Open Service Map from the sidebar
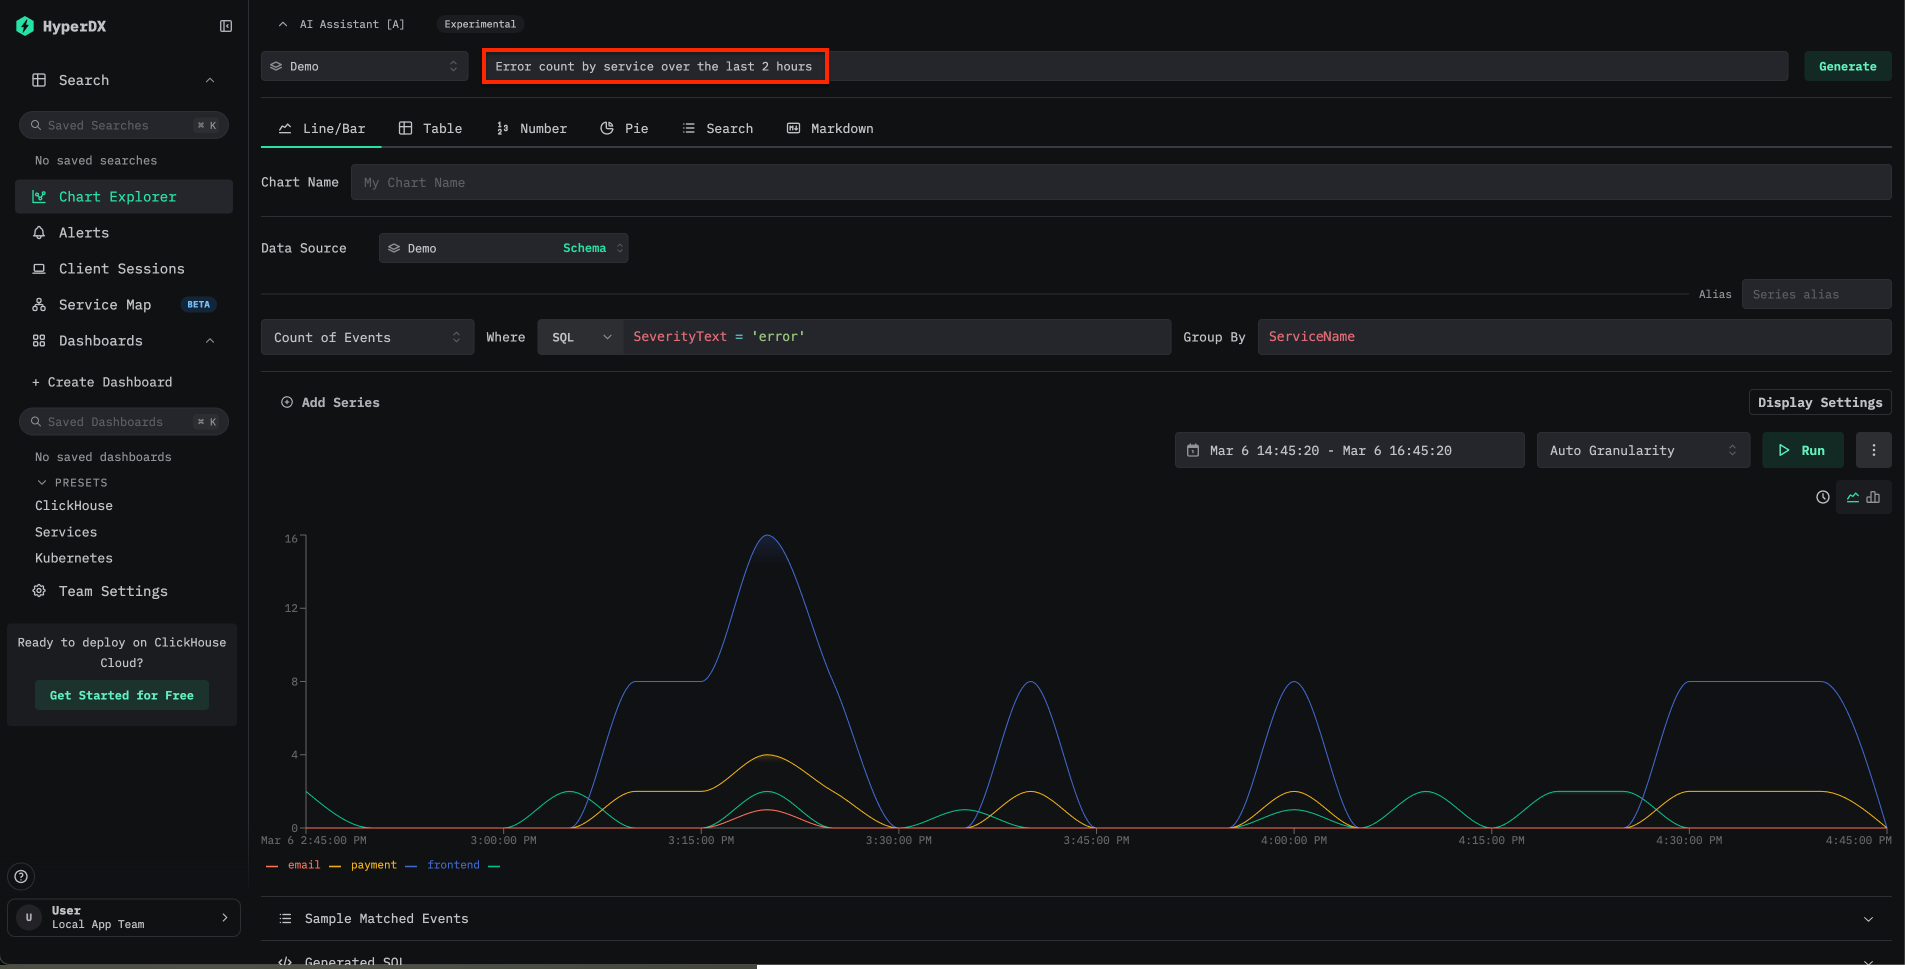 click(105, 305)
